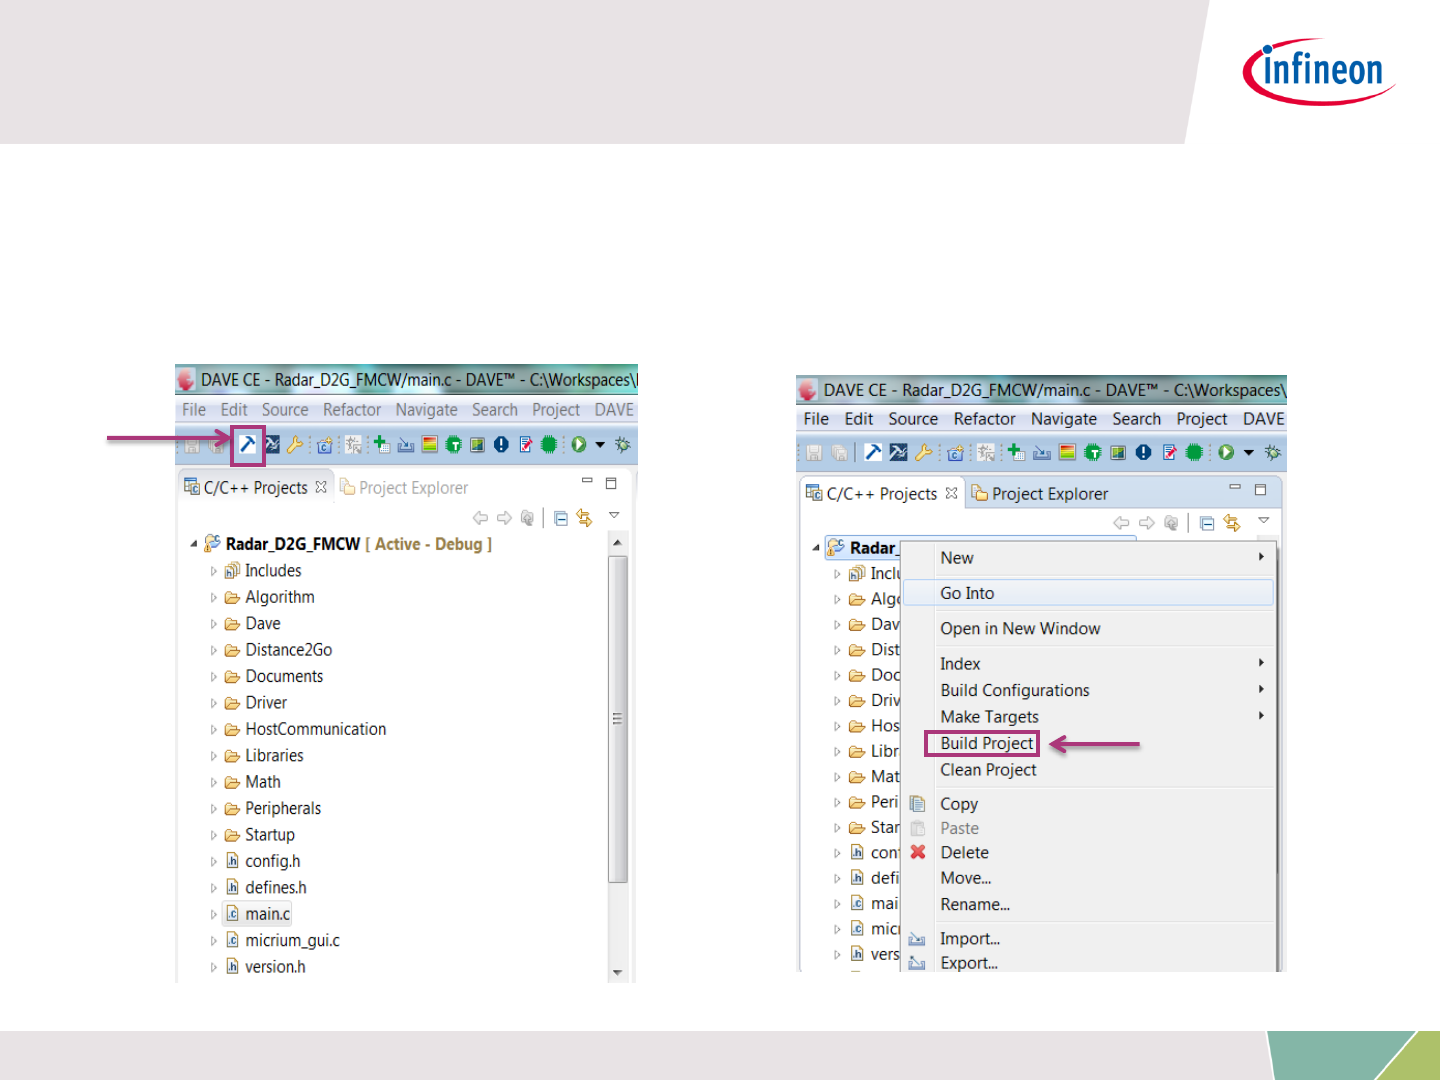Click the blue exclamation icon in right window toolbar

pyautogui.click(x=1144, y=452)
